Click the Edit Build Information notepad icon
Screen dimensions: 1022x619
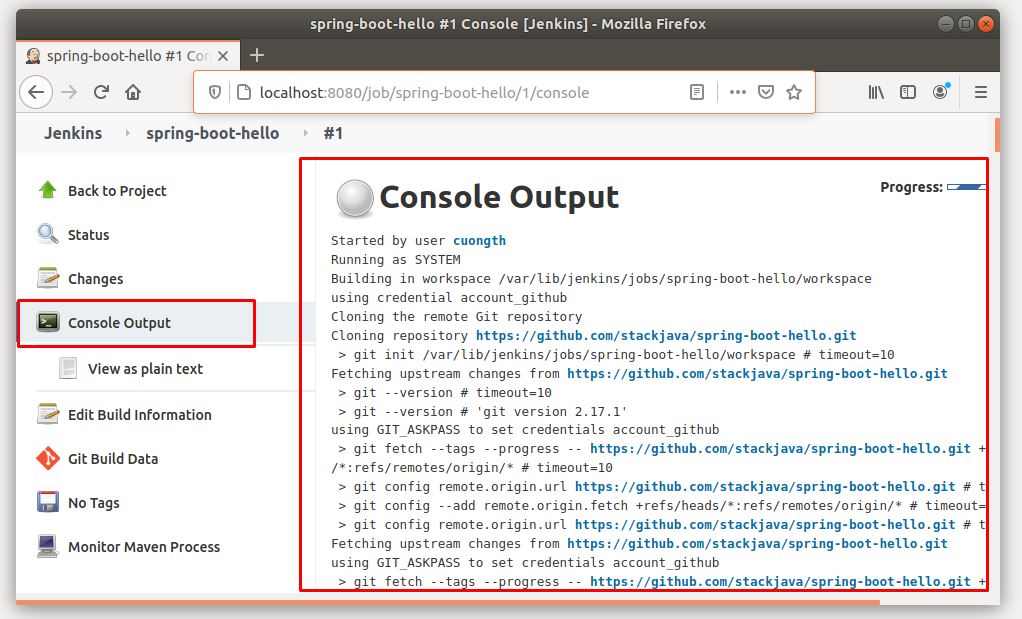click(x=48, y=414)
